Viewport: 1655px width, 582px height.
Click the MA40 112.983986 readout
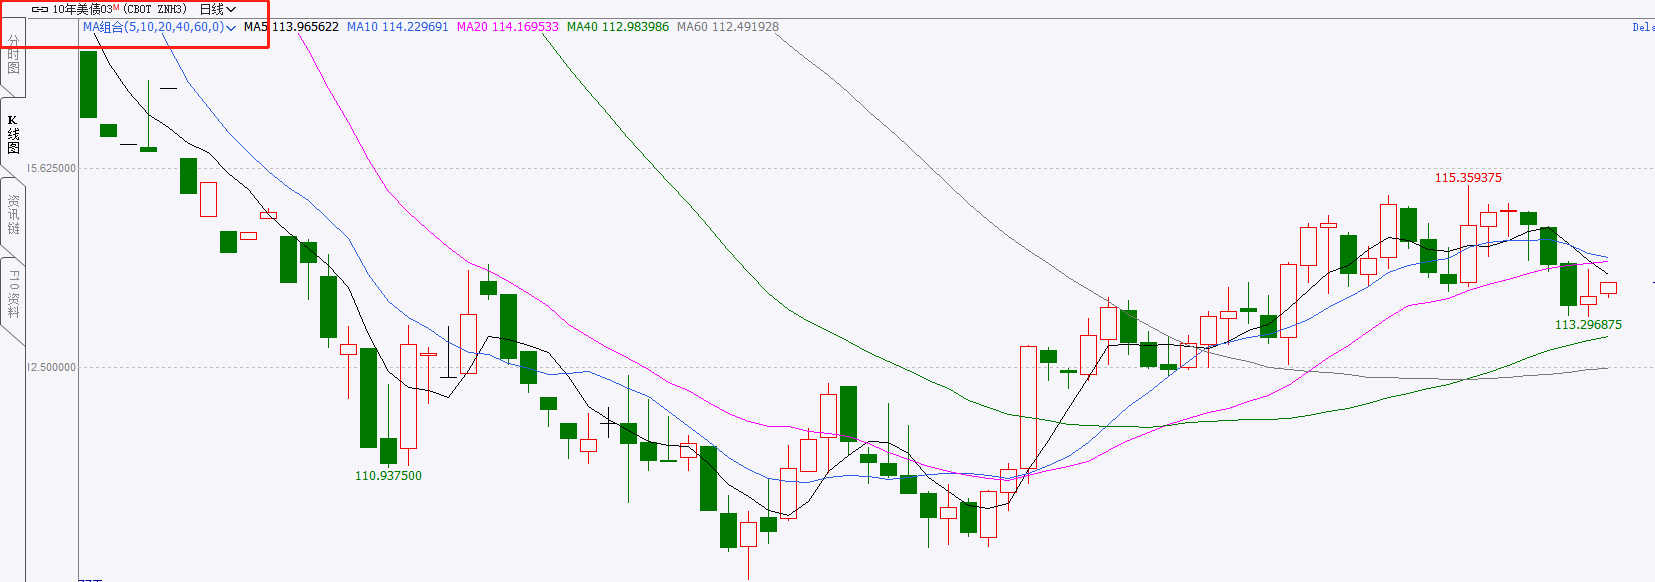click(x=618, y=27)
